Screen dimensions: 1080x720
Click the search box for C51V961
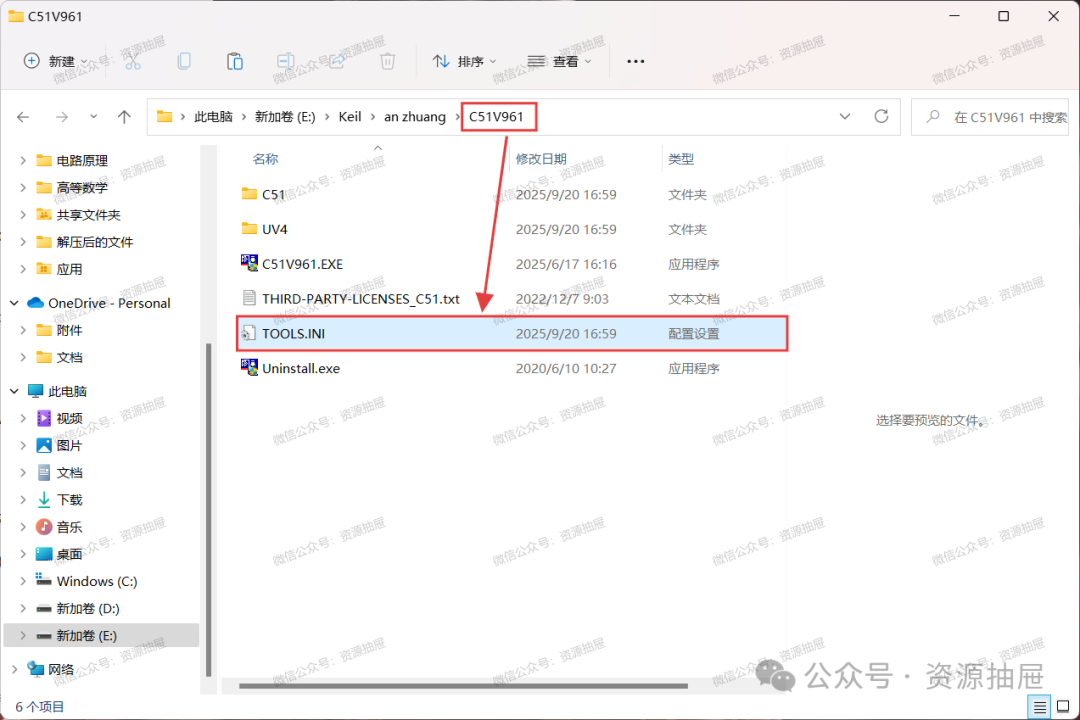tap(990, 117)
